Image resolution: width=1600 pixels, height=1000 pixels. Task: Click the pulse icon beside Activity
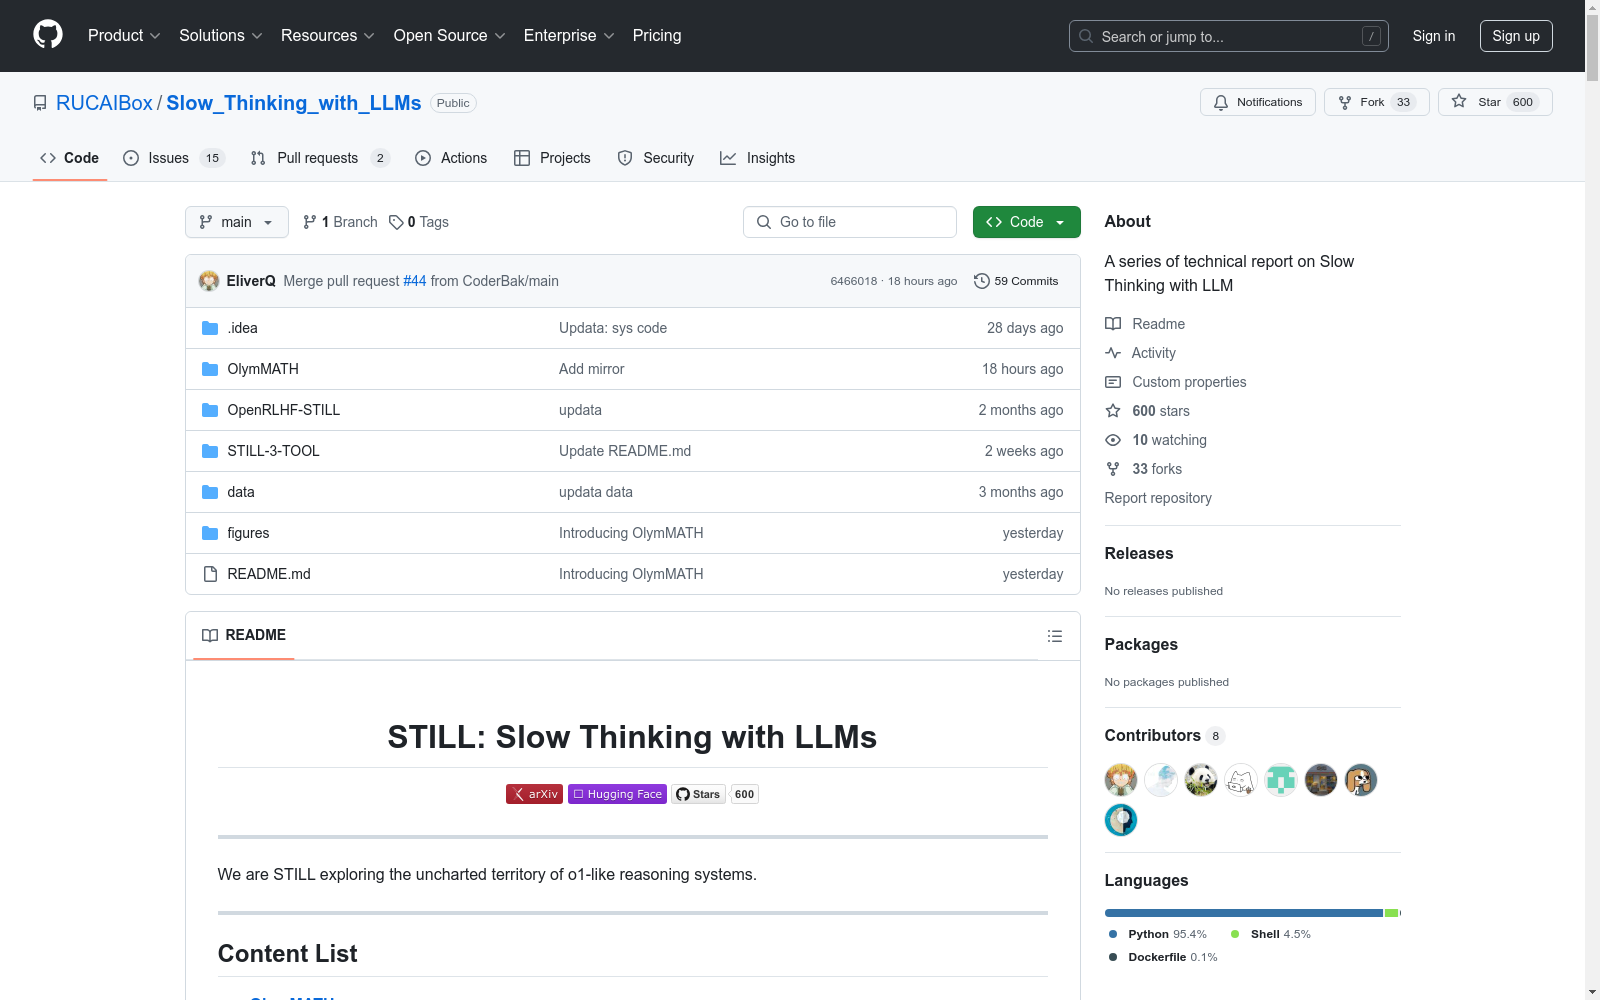pos(1113,353)
